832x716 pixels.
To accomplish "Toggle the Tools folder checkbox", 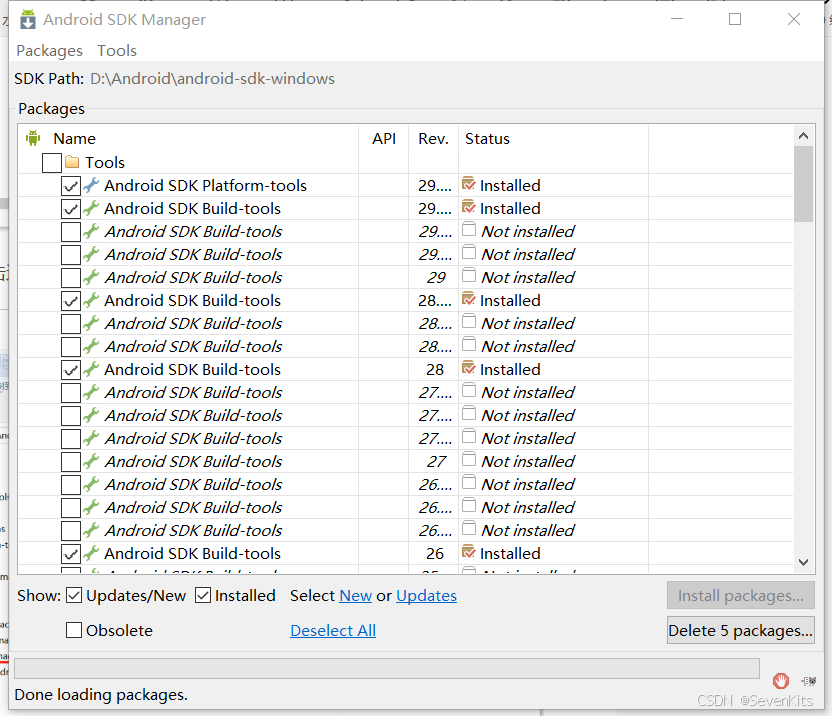I will click(51, 162).
